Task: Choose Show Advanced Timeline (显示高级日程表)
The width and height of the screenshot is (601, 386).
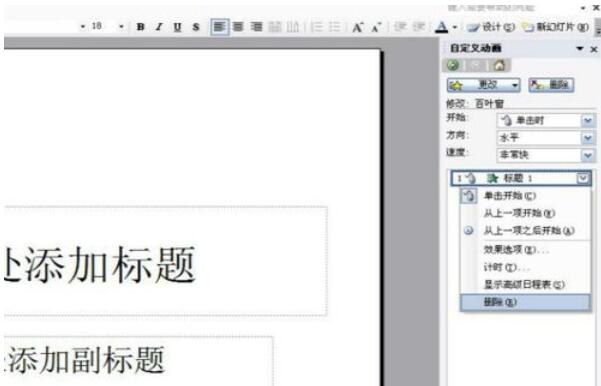Action: (x=525, y=285)
